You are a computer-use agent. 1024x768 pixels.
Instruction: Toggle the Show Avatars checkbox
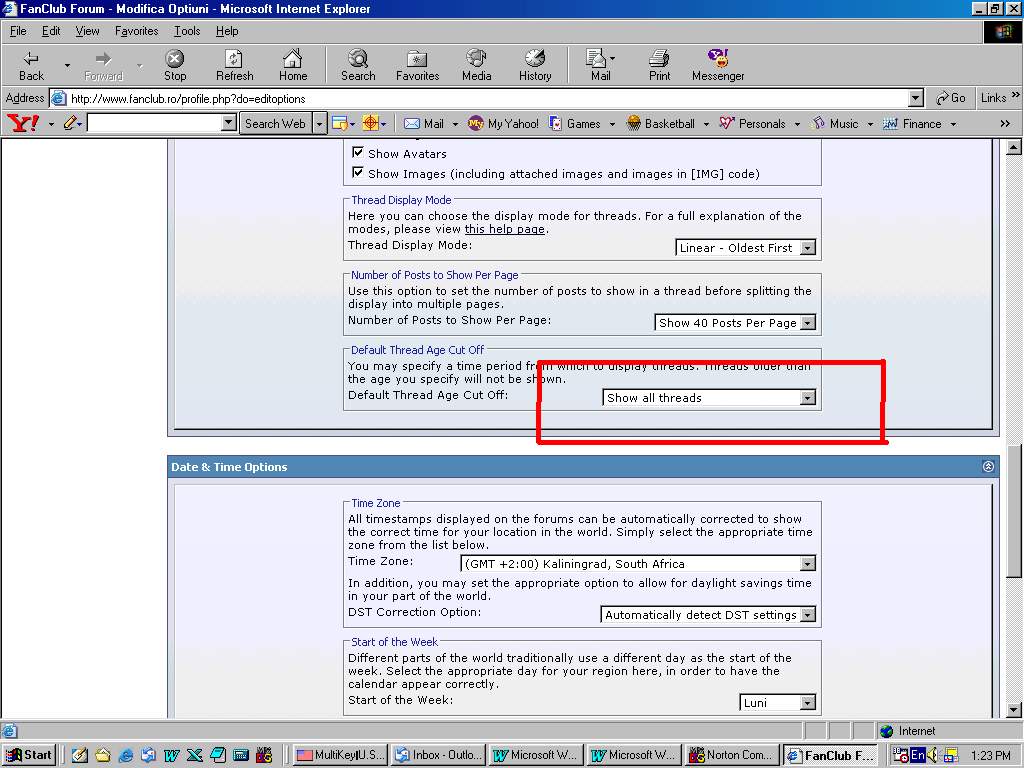coord(357,152)
